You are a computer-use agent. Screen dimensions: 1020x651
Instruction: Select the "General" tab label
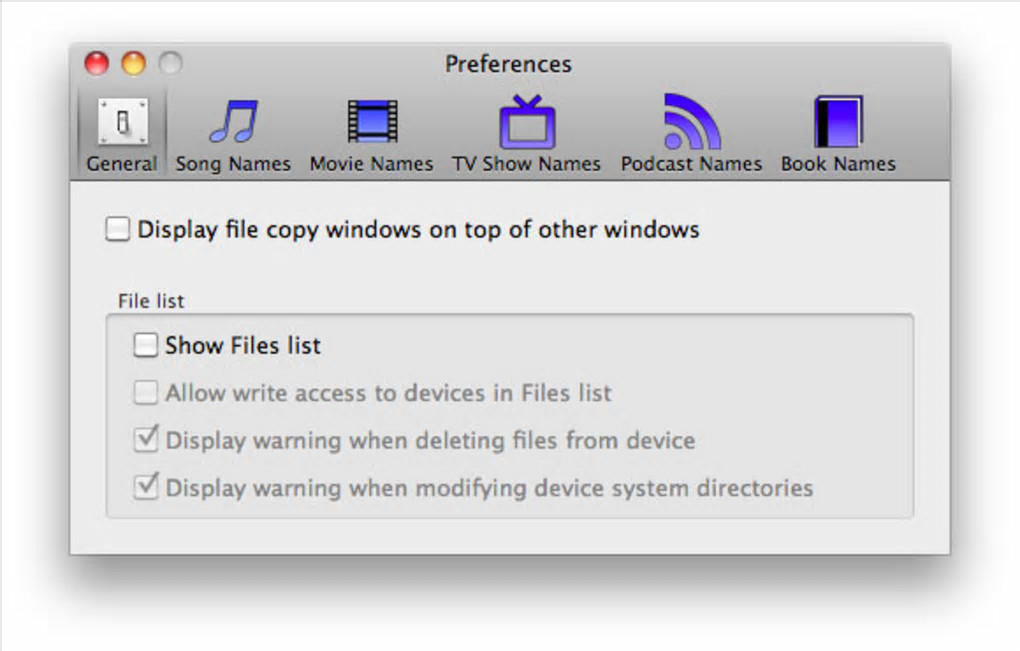click(x=122, y=164)
